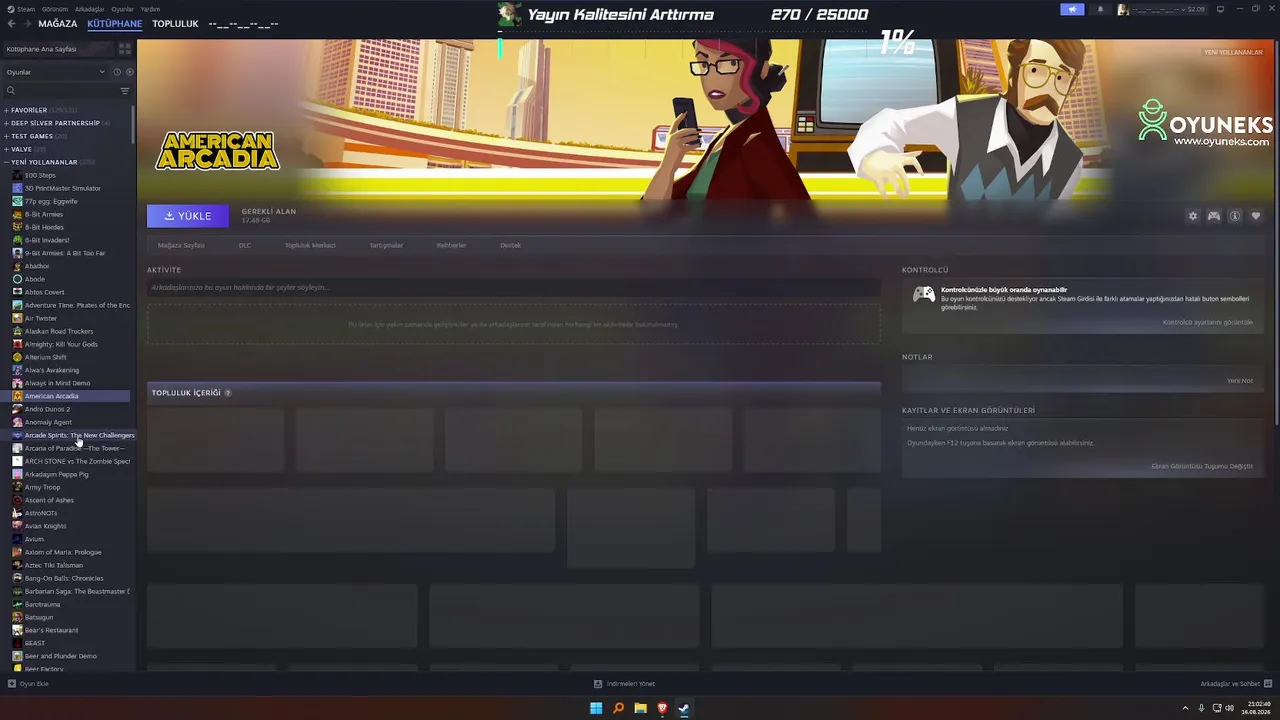Click Ekran Görüntüsü Tuşunu Değiştir
The image size is (1280, 720).
pyautogui.click(x=1202, y=466)
